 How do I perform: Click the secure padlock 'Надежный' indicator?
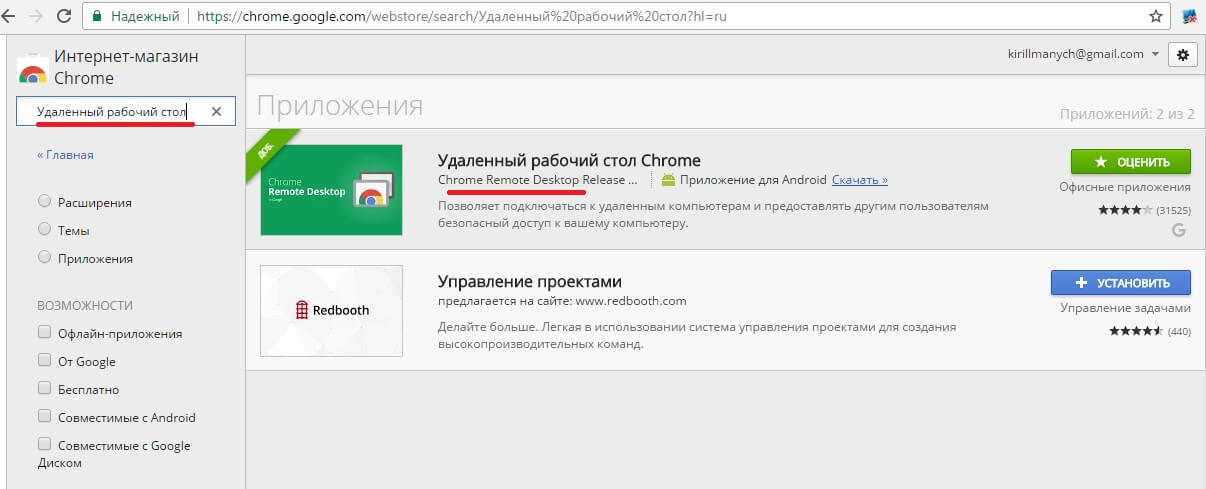click(x=136, y=16)
